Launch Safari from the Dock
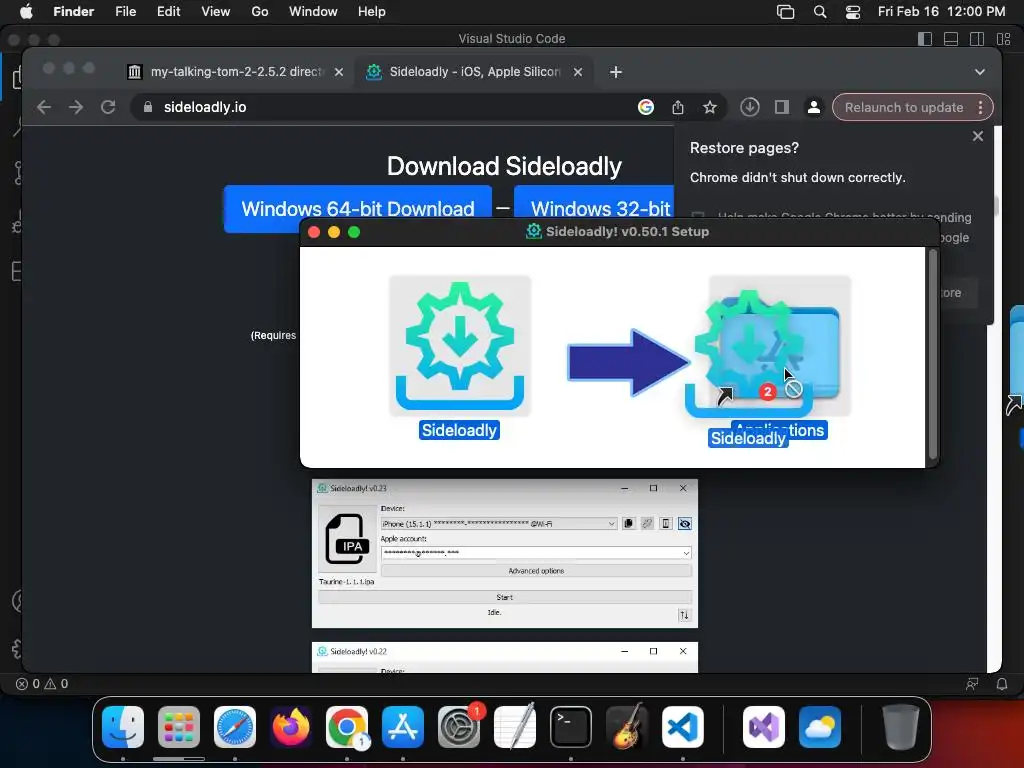 tap(235, 727)
